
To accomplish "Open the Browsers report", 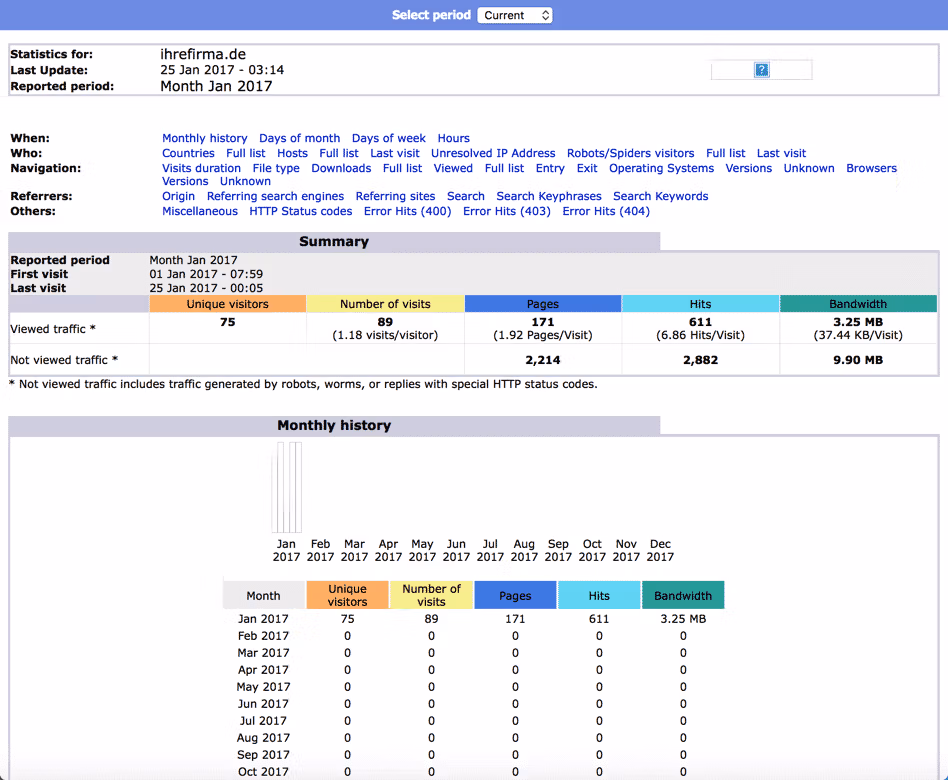I will coord(871,168).
